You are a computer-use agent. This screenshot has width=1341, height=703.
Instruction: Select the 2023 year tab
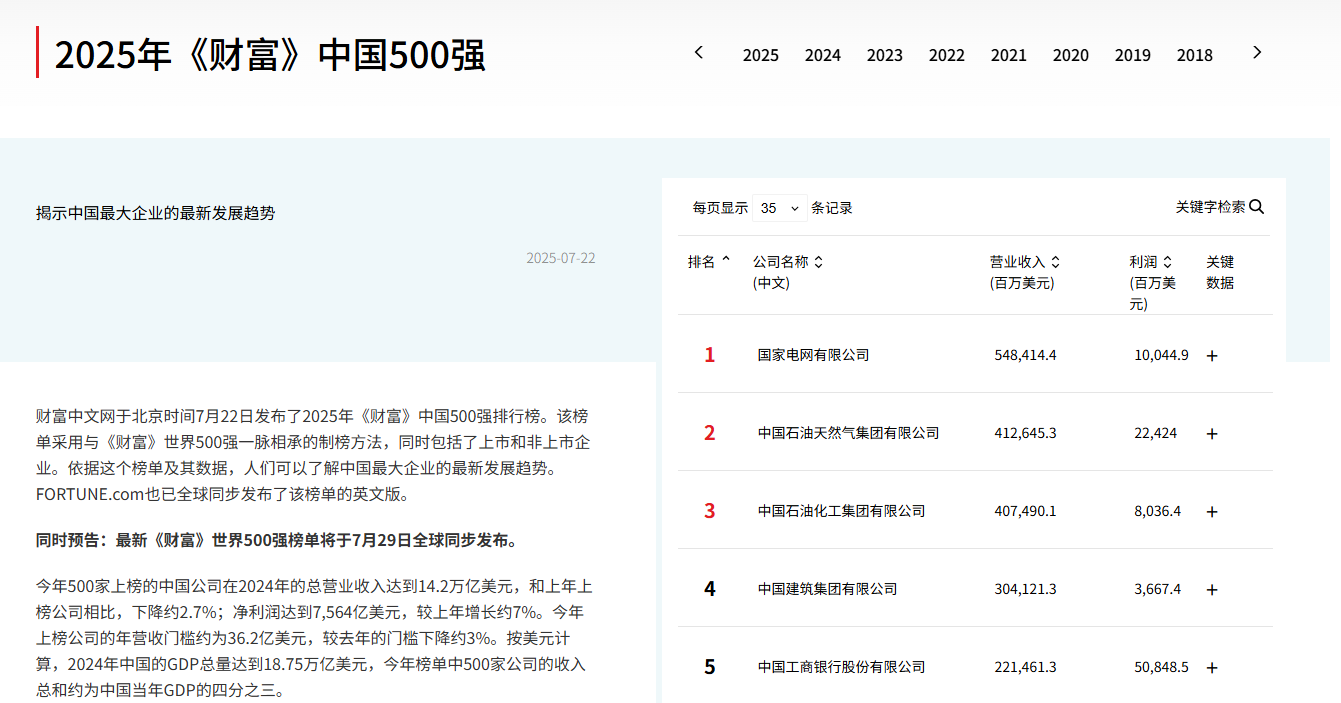click(885, 55)
